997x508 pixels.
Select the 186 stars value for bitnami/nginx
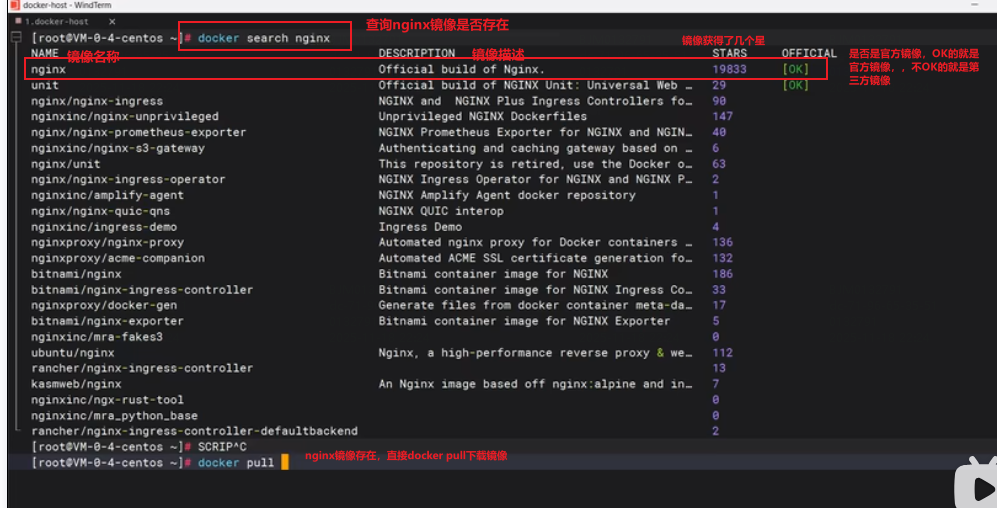click(722, 274)
